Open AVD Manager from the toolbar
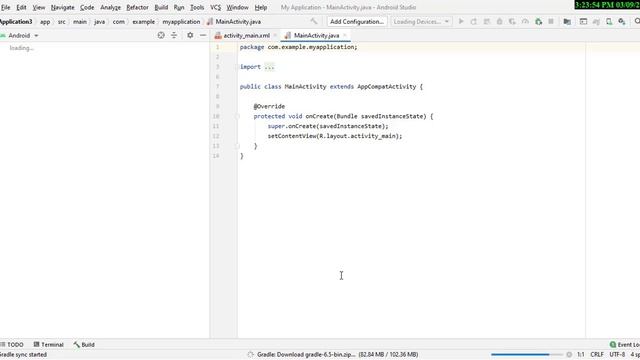 [x=609, y=21]
